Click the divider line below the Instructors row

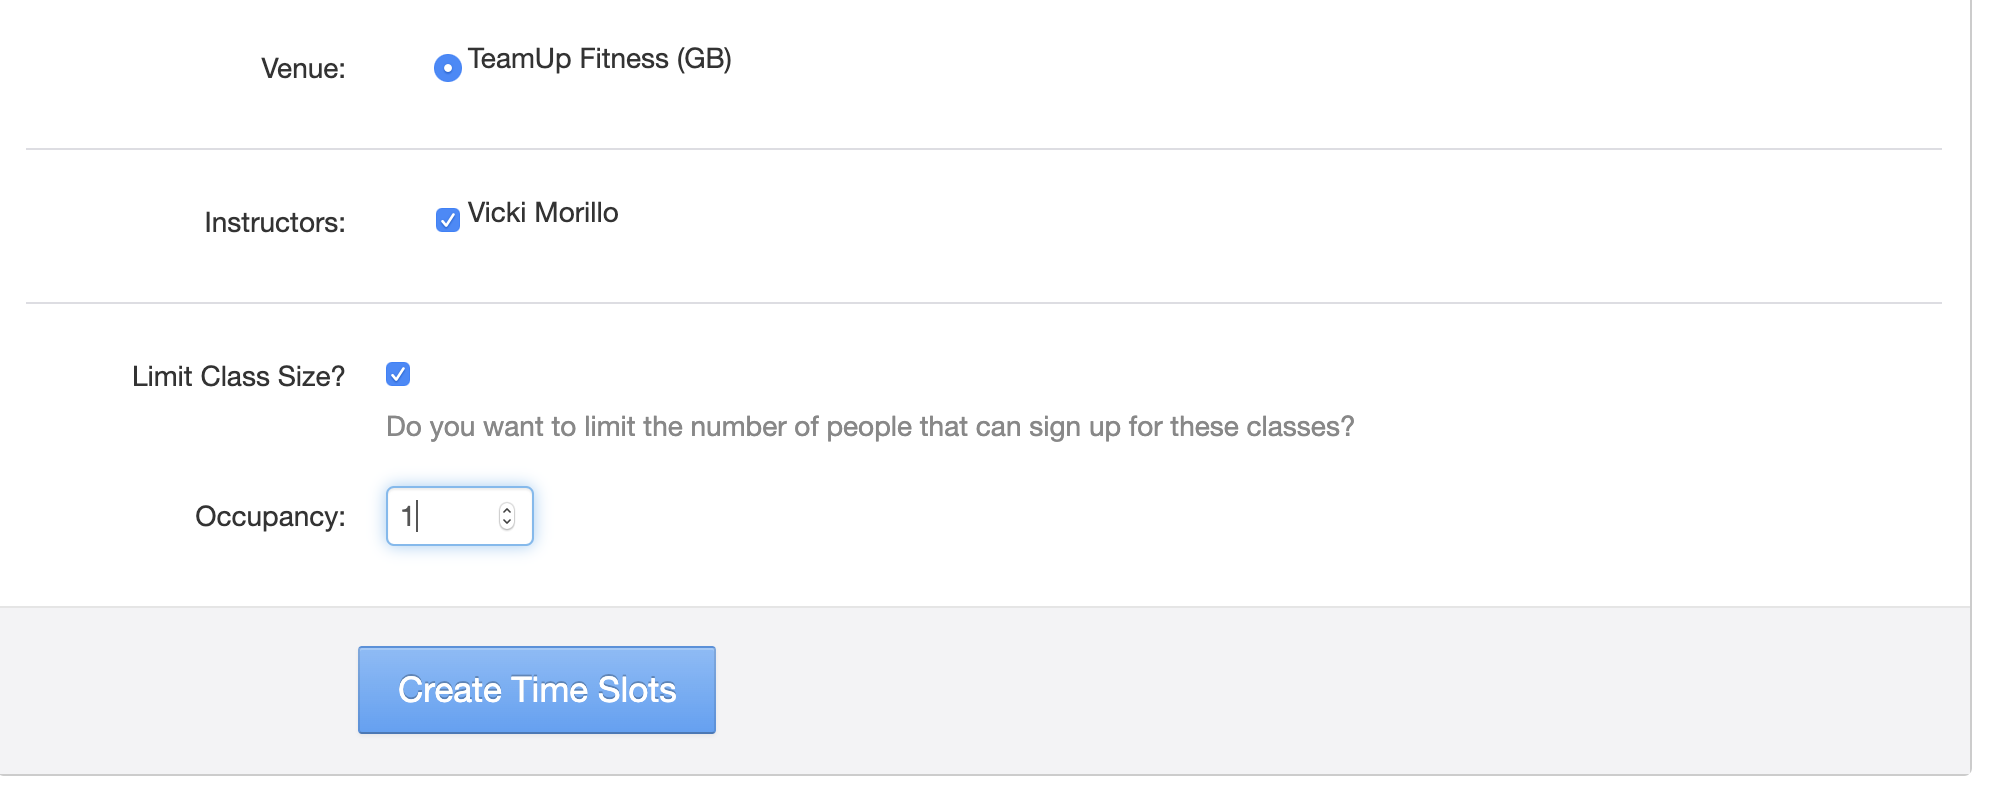click(x=984, y=303)
